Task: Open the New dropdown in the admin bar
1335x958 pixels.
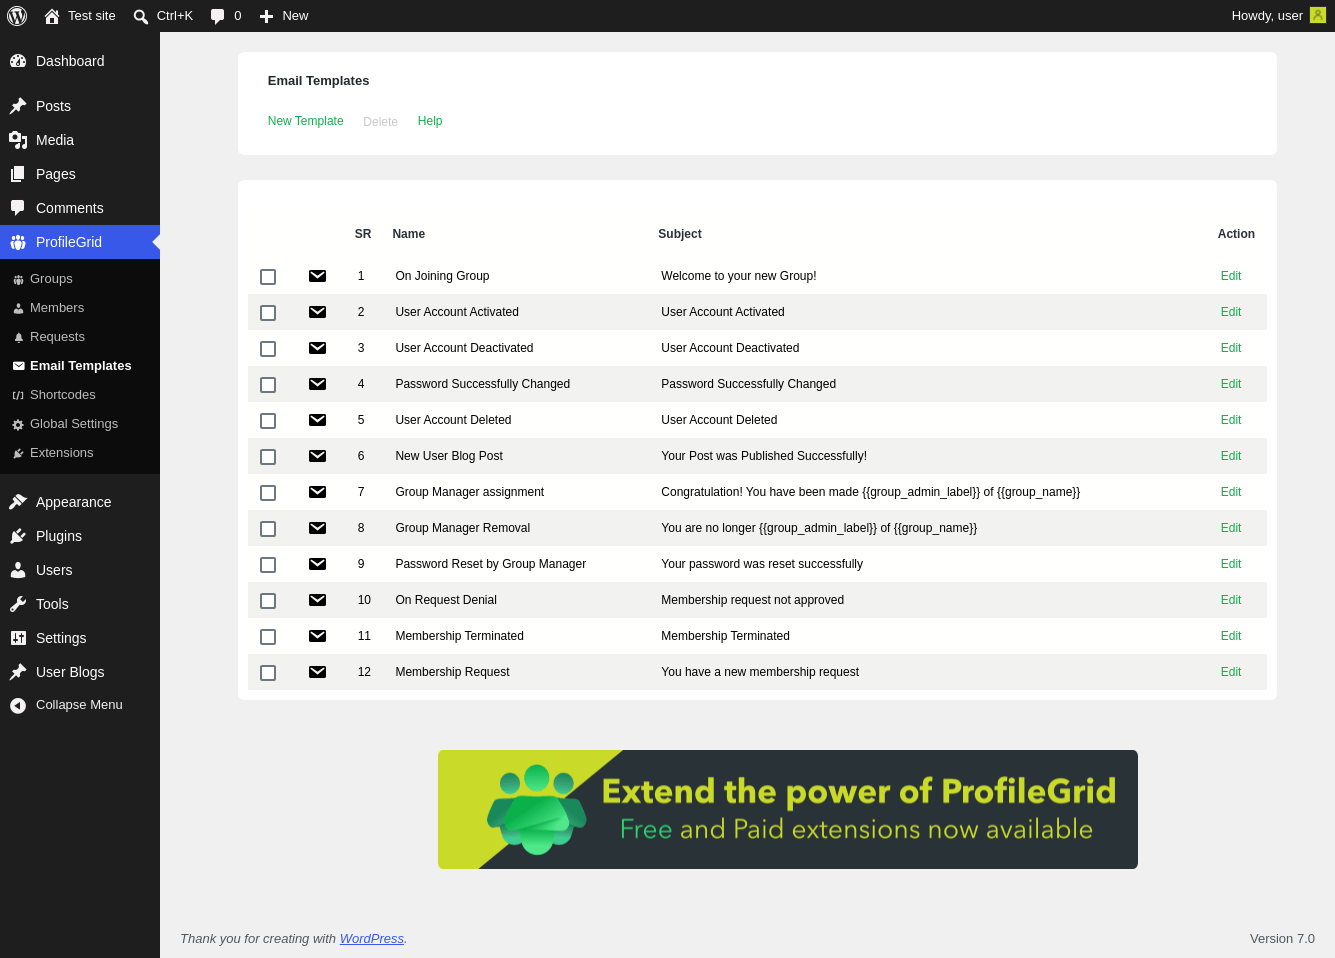Action: click(284, 16)
